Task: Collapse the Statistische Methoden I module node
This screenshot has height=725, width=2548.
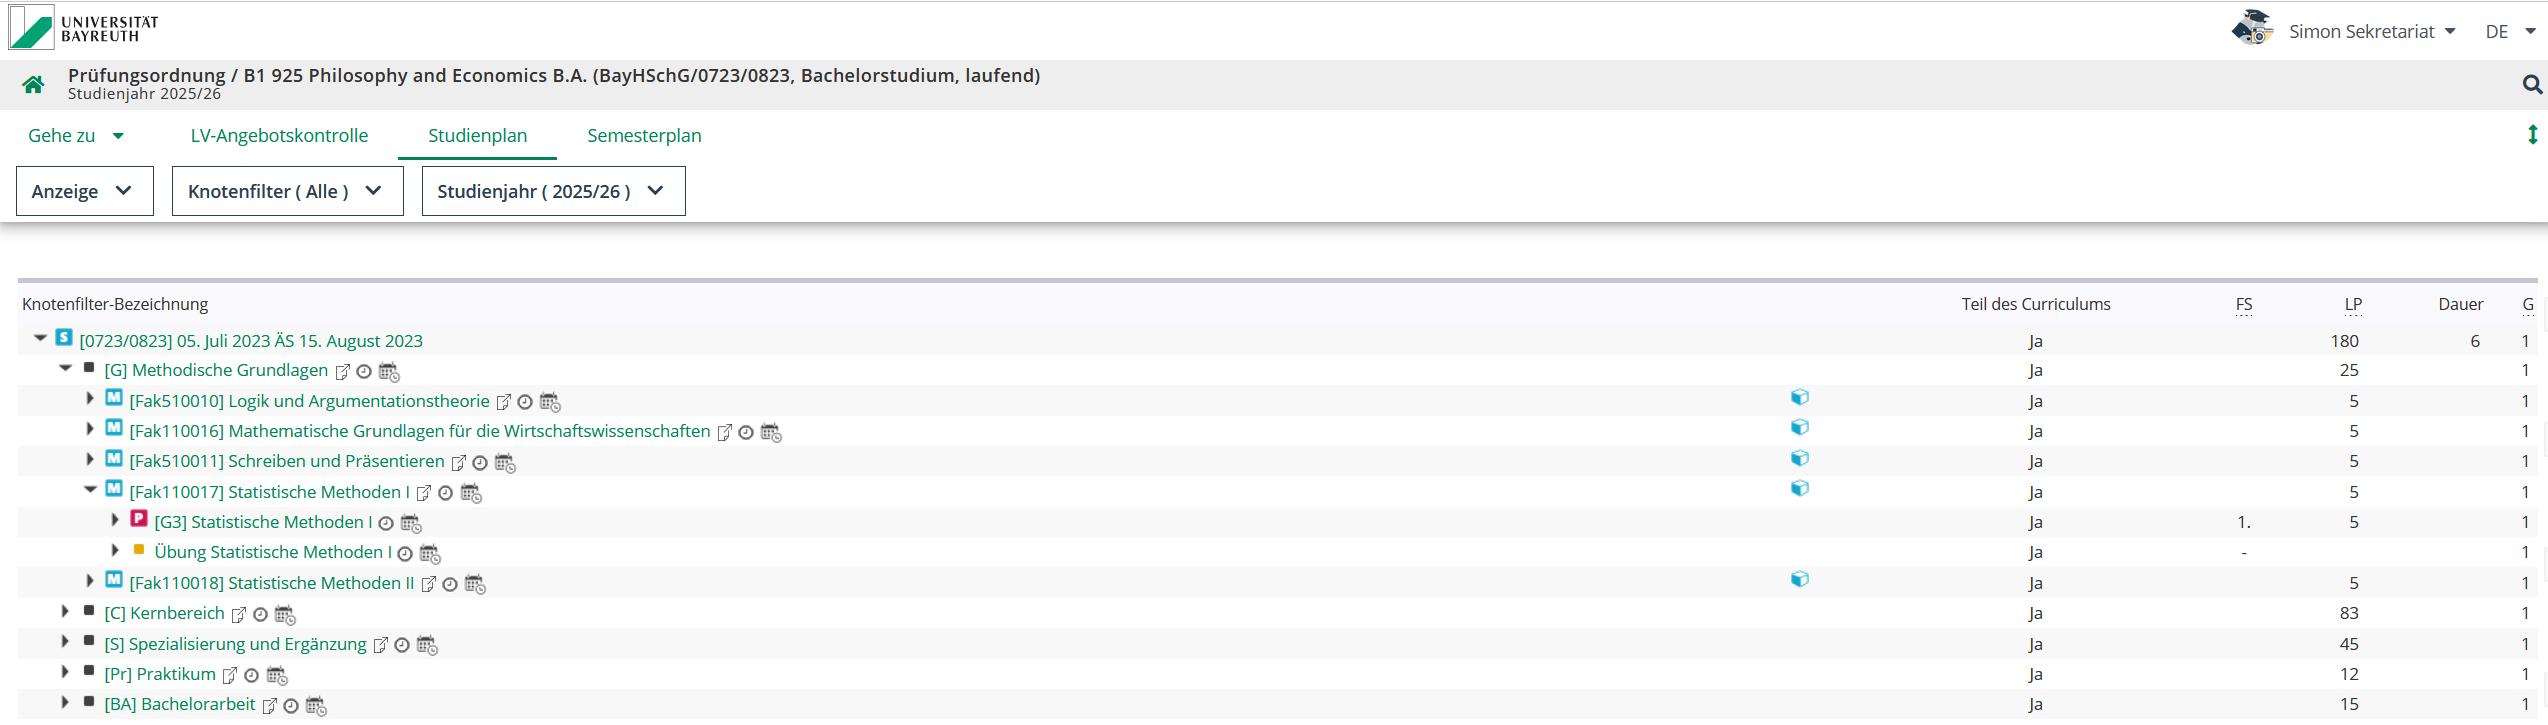Action: 90,490
